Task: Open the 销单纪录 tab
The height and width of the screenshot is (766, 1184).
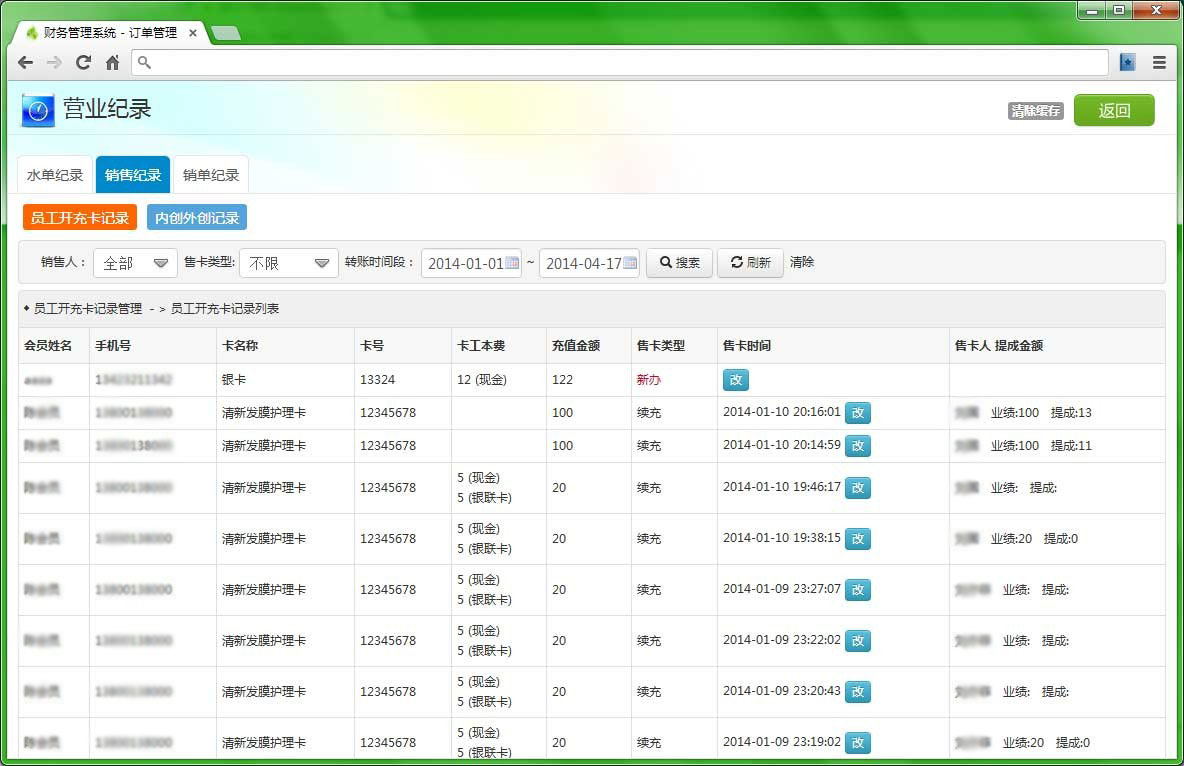Action: [x=211, y=175]
